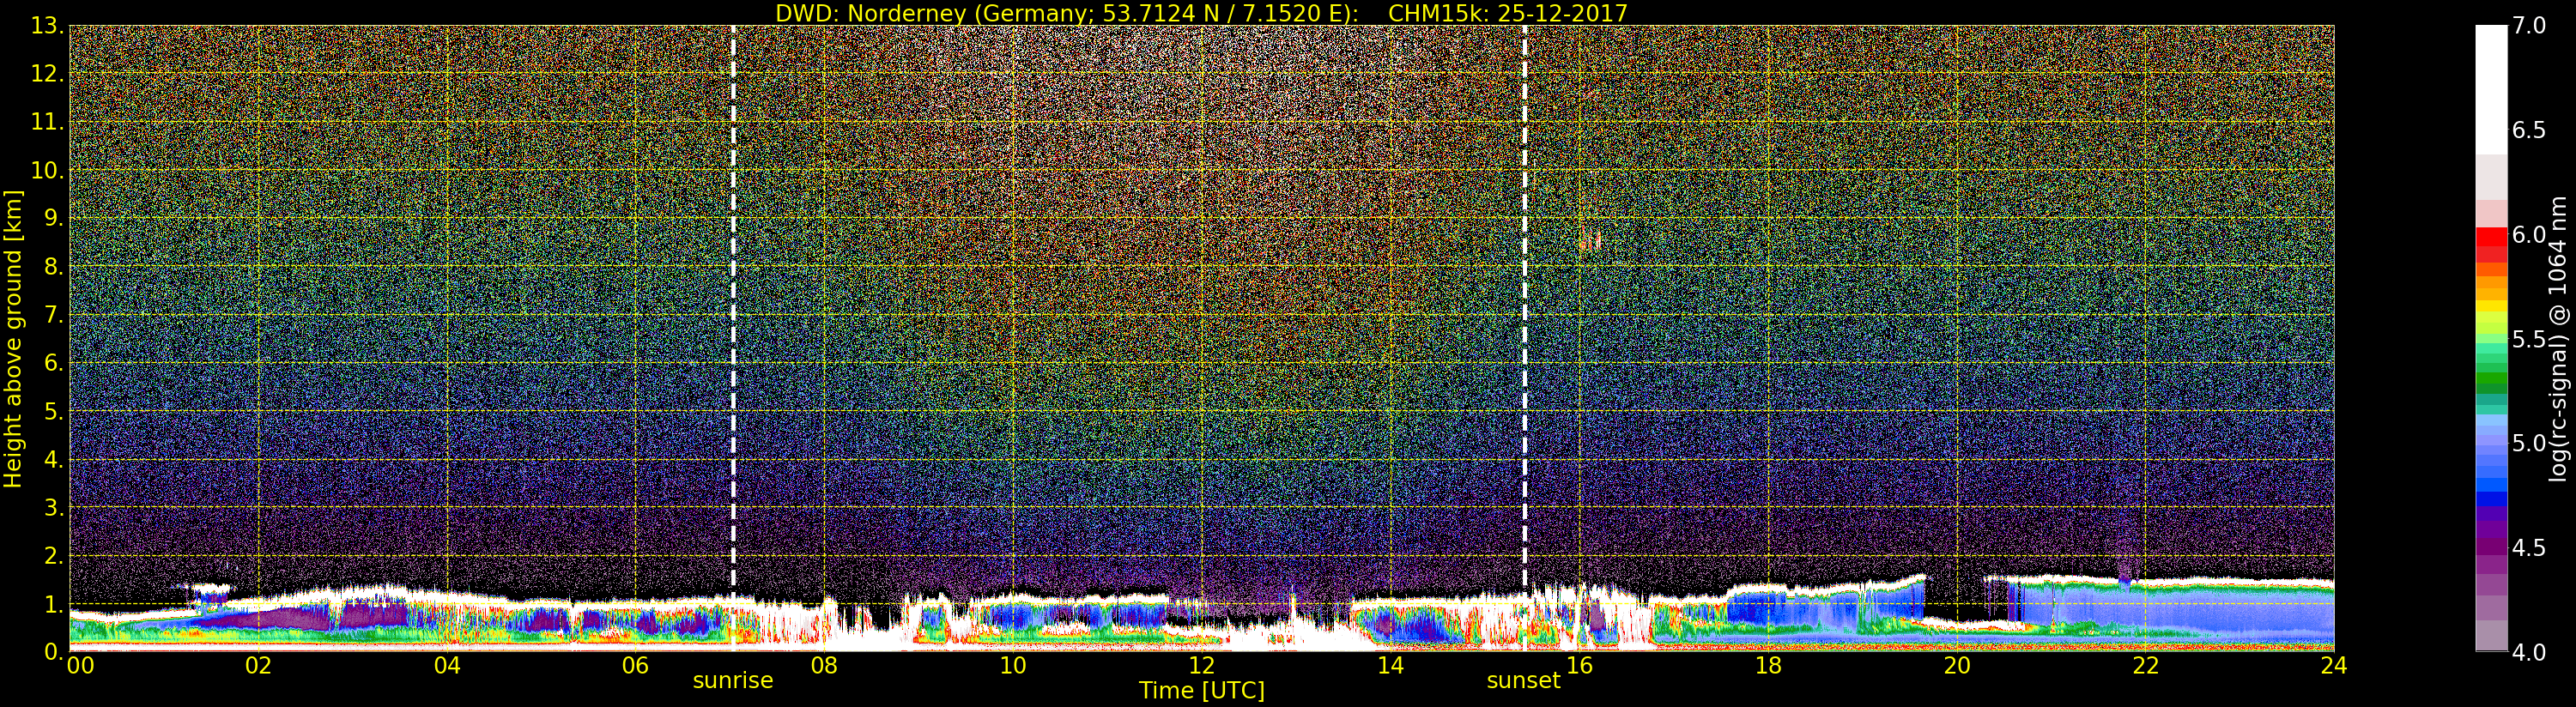This screenshot has width=2576, height=707.
Task: Click the colorbar tick label '5.0'
Action: pos(2529,443)
